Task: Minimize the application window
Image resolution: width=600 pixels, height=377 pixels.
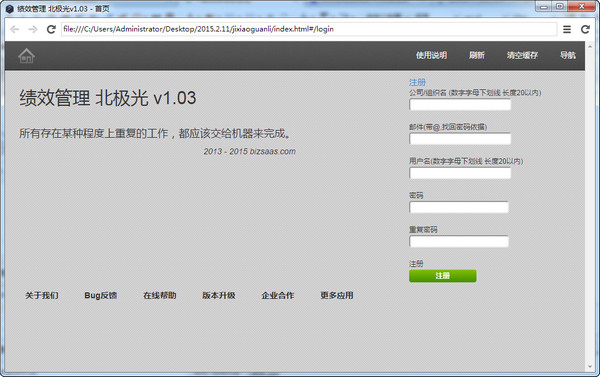Action: [x=543, y=6]
